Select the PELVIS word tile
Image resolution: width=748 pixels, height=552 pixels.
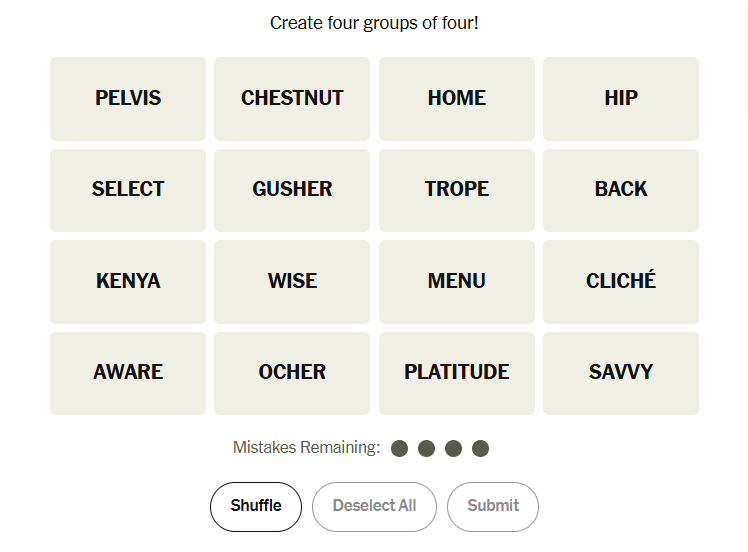click(128, 98)
